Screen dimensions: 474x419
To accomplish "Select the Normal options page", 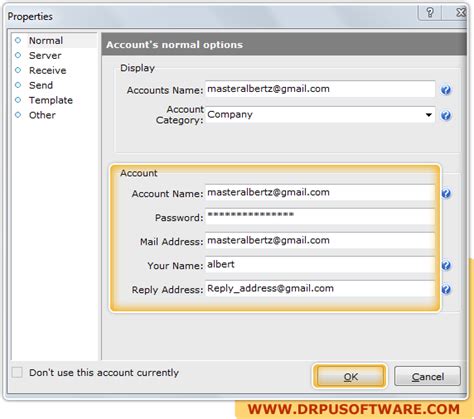I will [46, 41].
